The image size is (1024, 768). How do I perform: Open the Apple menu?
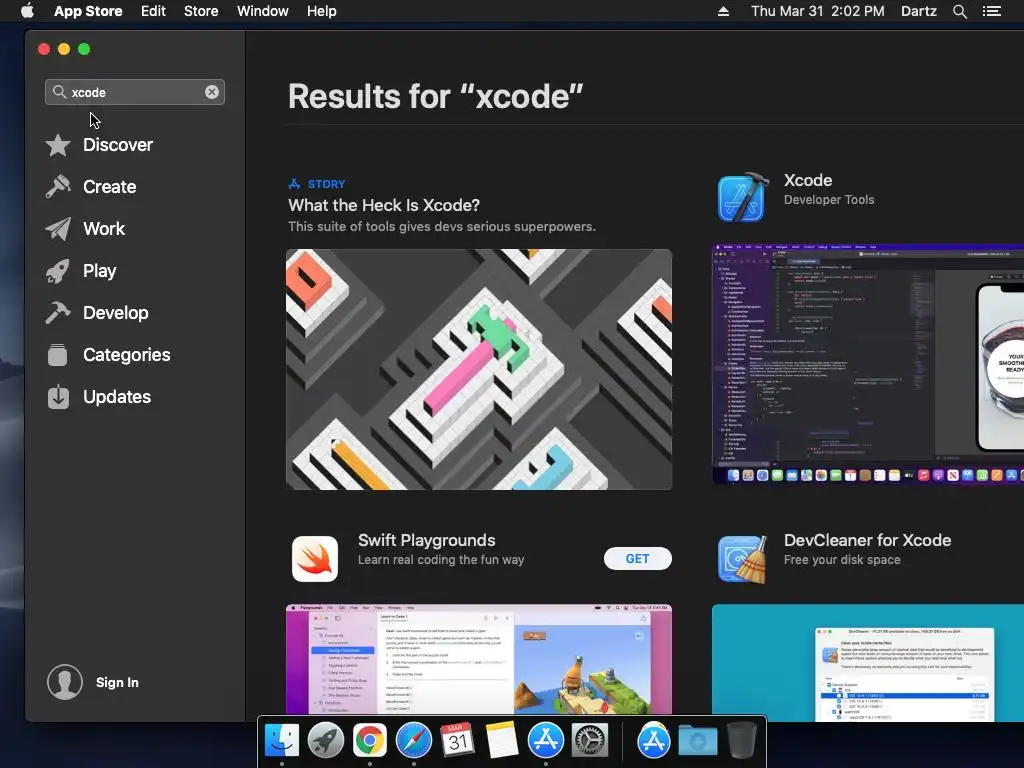[x=27, y=11]
